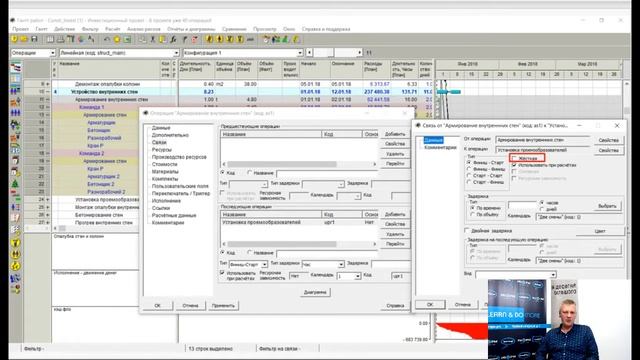This screenshot has height=360, width=640.
Task: Enable the Двойная задержка checkbox
Action: coord(468,231)
